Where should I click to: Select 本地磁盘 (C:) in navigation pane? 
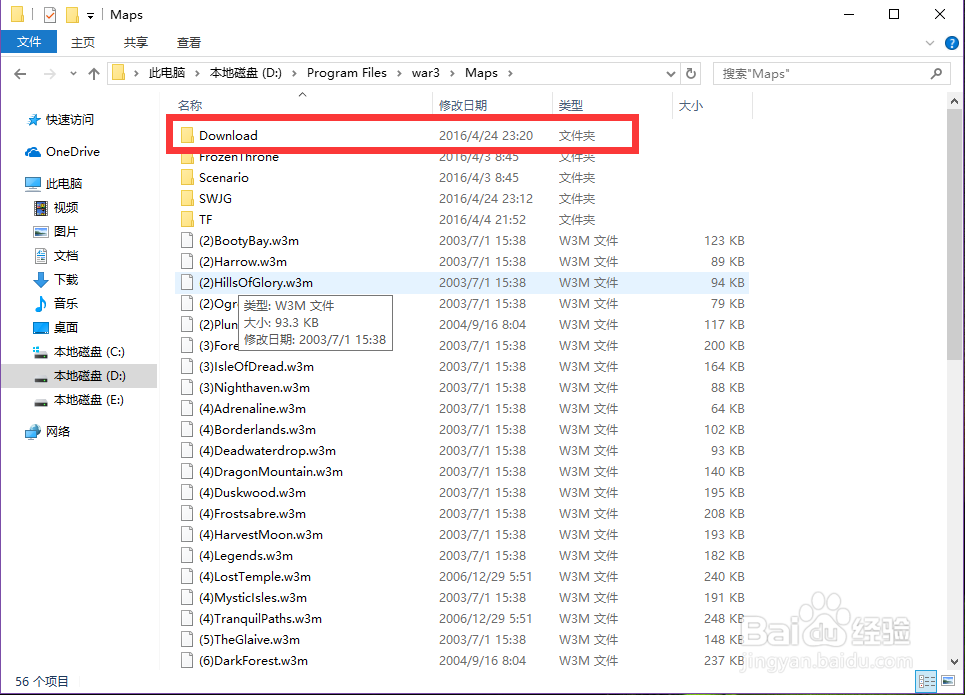pos(79,352)
